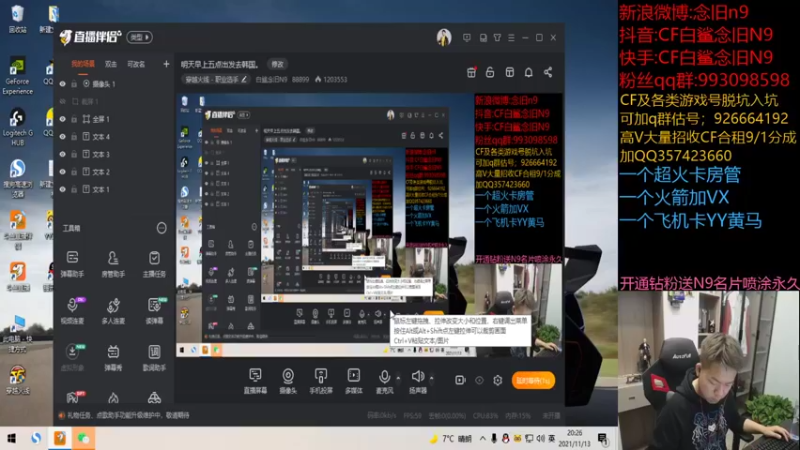Expand microphone options arrow

coord(398,378)
